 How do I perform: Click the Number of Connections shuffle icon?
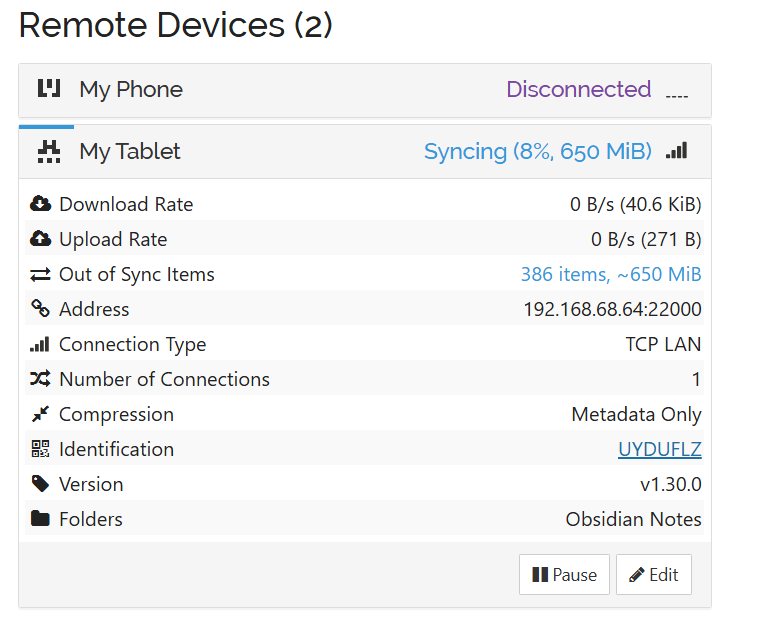pyautogui.click(x=40, y=379)
